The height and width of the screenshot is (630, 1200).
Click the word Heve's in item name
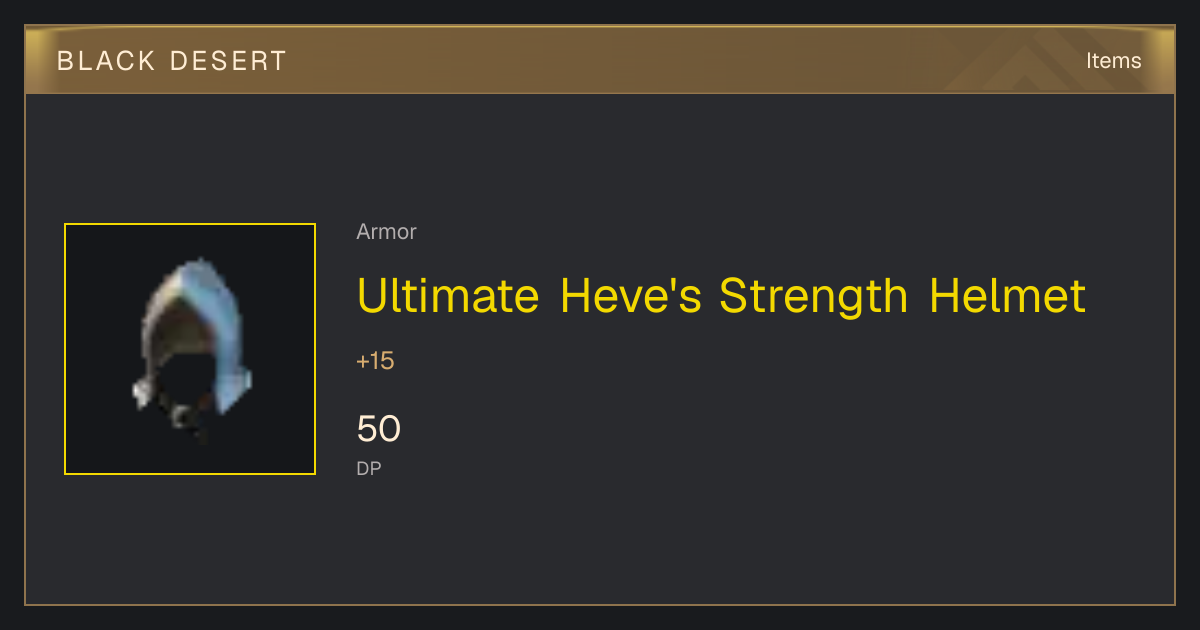(x=630, y=296)
